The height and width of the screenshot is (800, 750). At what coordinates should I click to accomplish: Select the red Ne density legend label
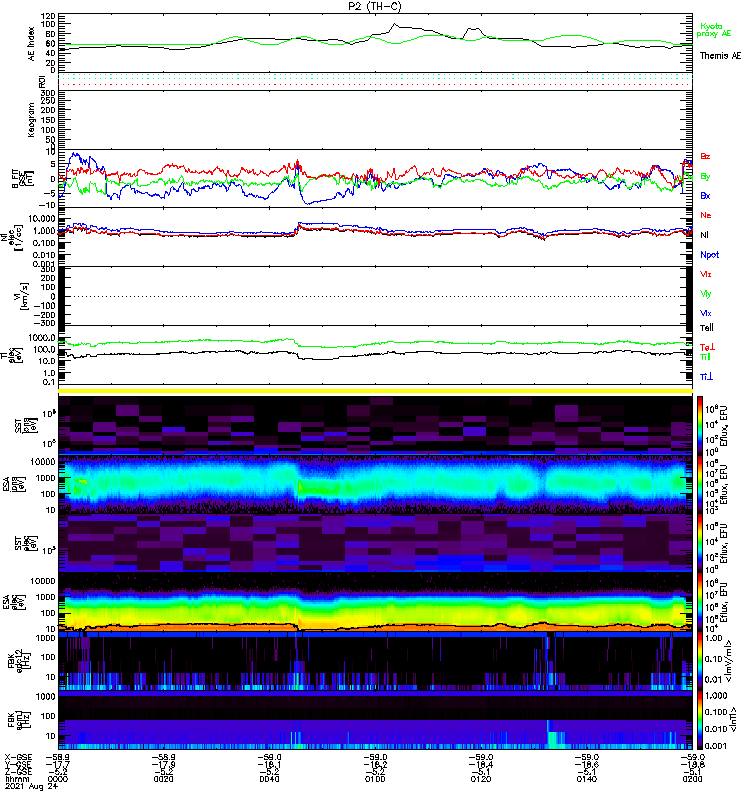pyautogui.click(x=705, y=215)
